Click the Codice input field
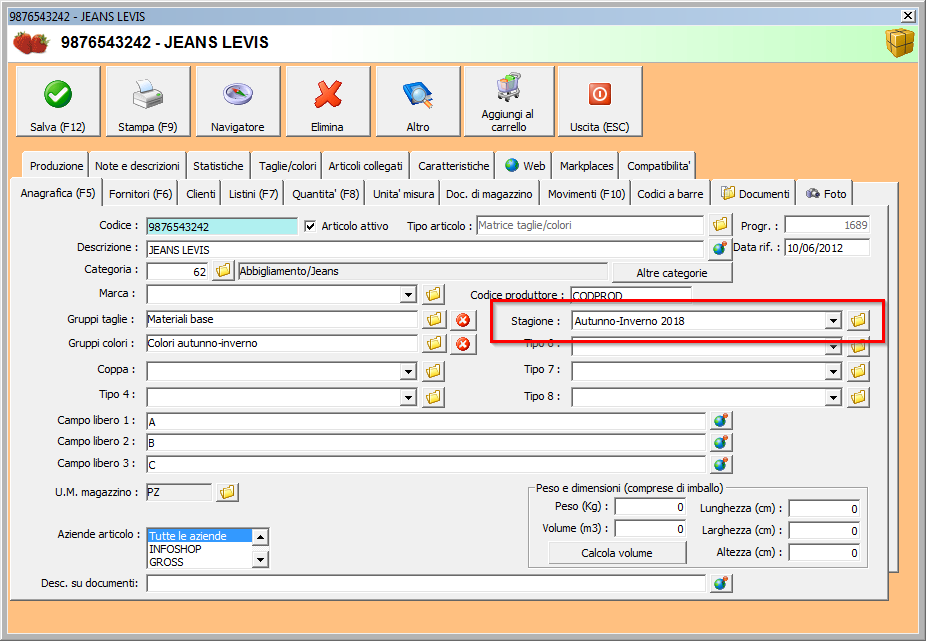This screenshot has width=926, height=641. [x=222, y=226]
